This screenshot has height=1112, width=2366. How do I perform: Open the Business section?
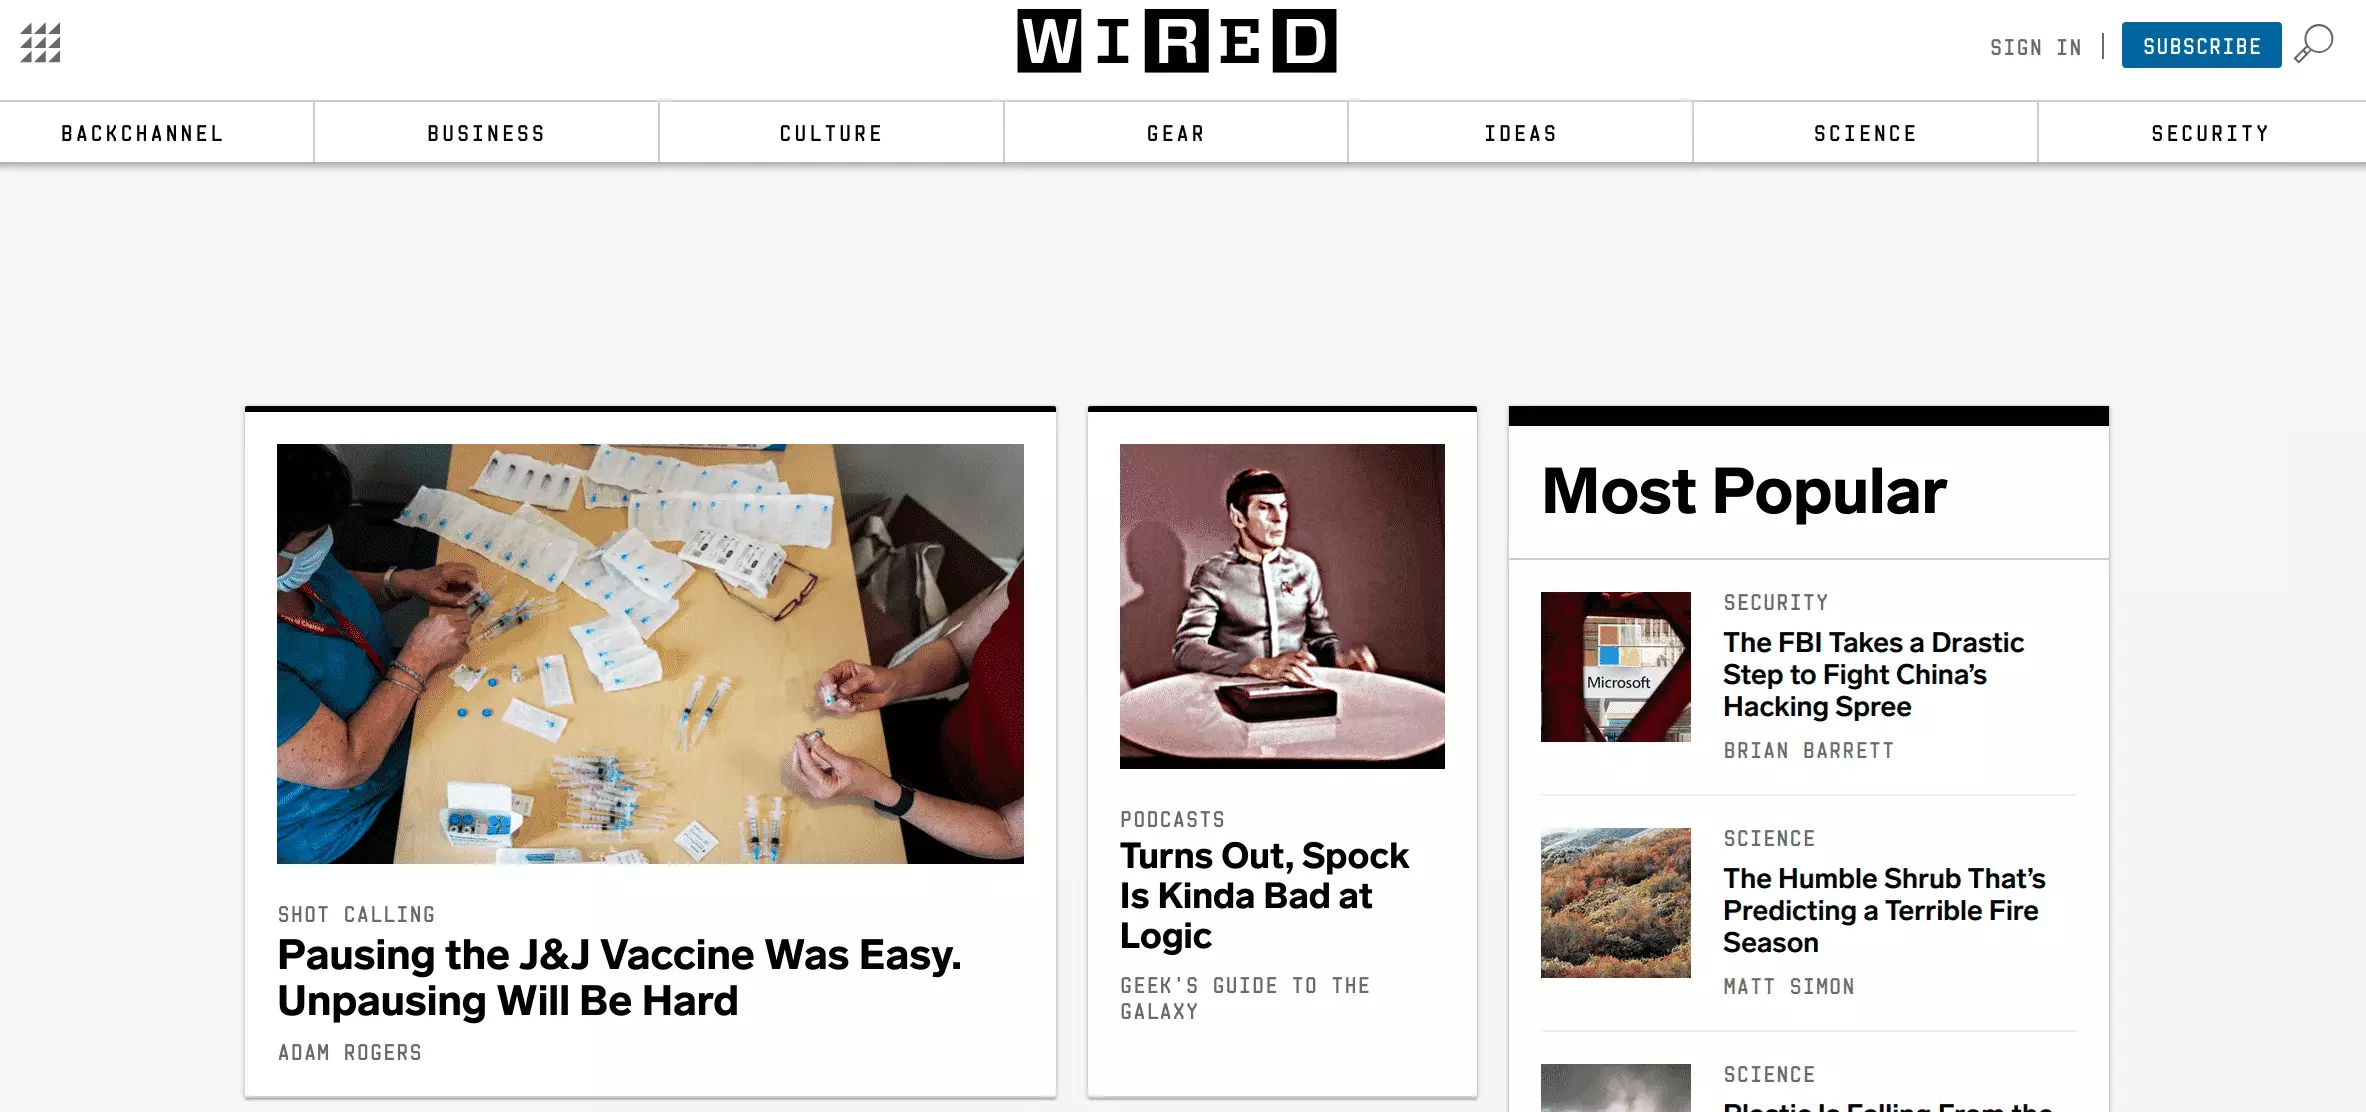[x=486, y=133]
